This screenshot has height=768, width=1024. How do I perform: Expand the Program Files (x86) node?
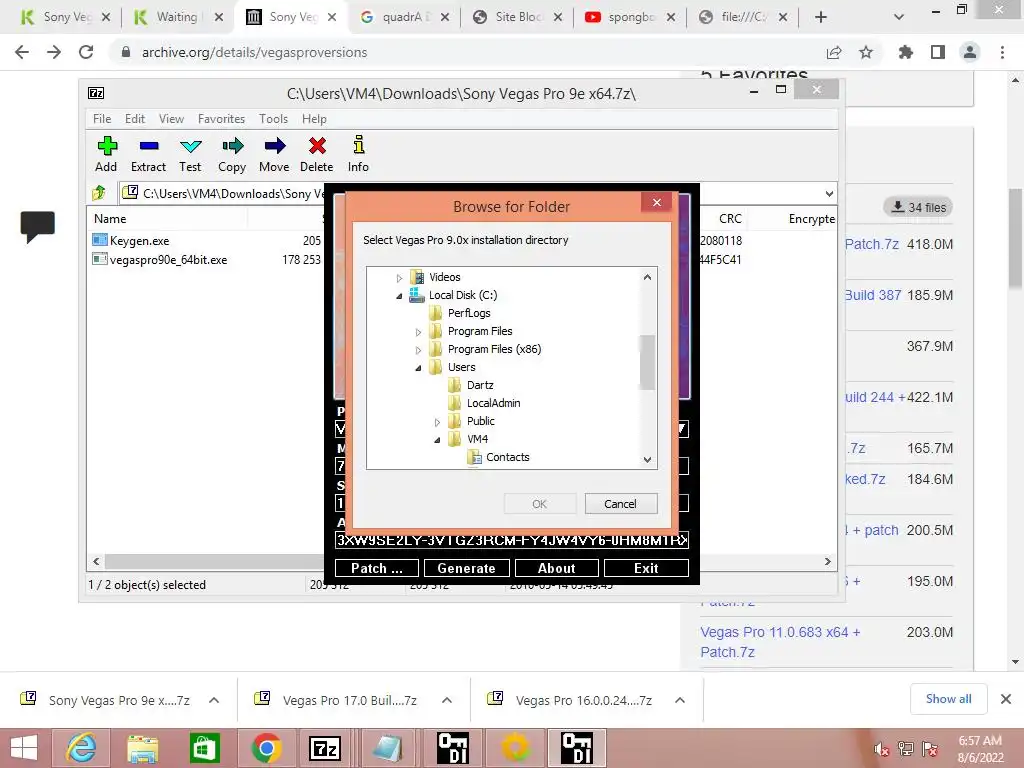(x=419, y=350)
